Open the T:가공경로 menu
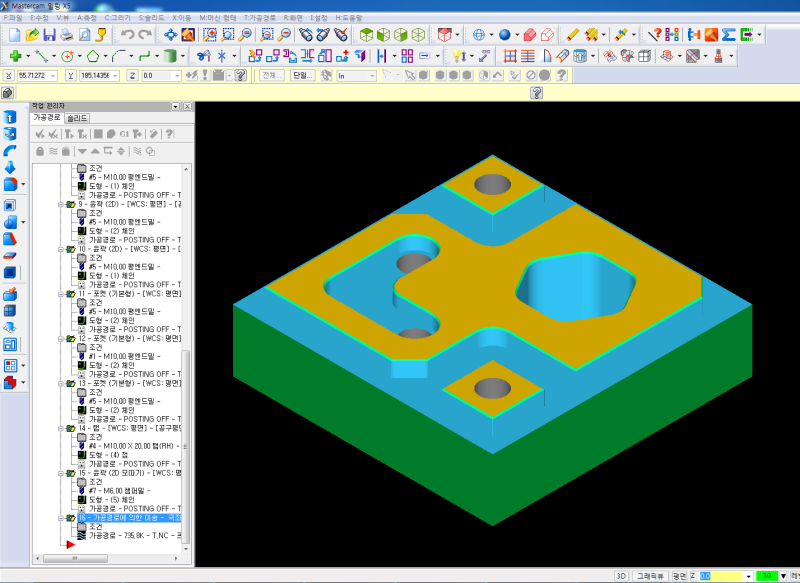Image resolution: width=800 pixels, height=583 pixels. 259,18
